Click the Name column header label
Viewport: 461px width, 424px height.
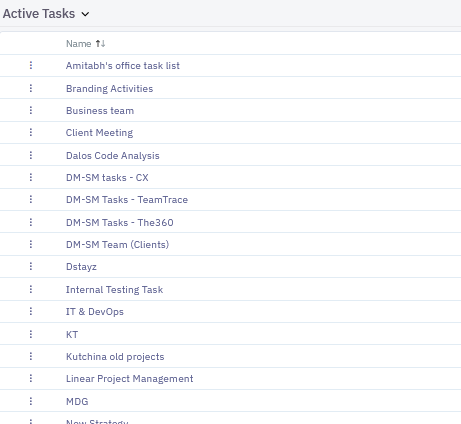coord(79,44)
